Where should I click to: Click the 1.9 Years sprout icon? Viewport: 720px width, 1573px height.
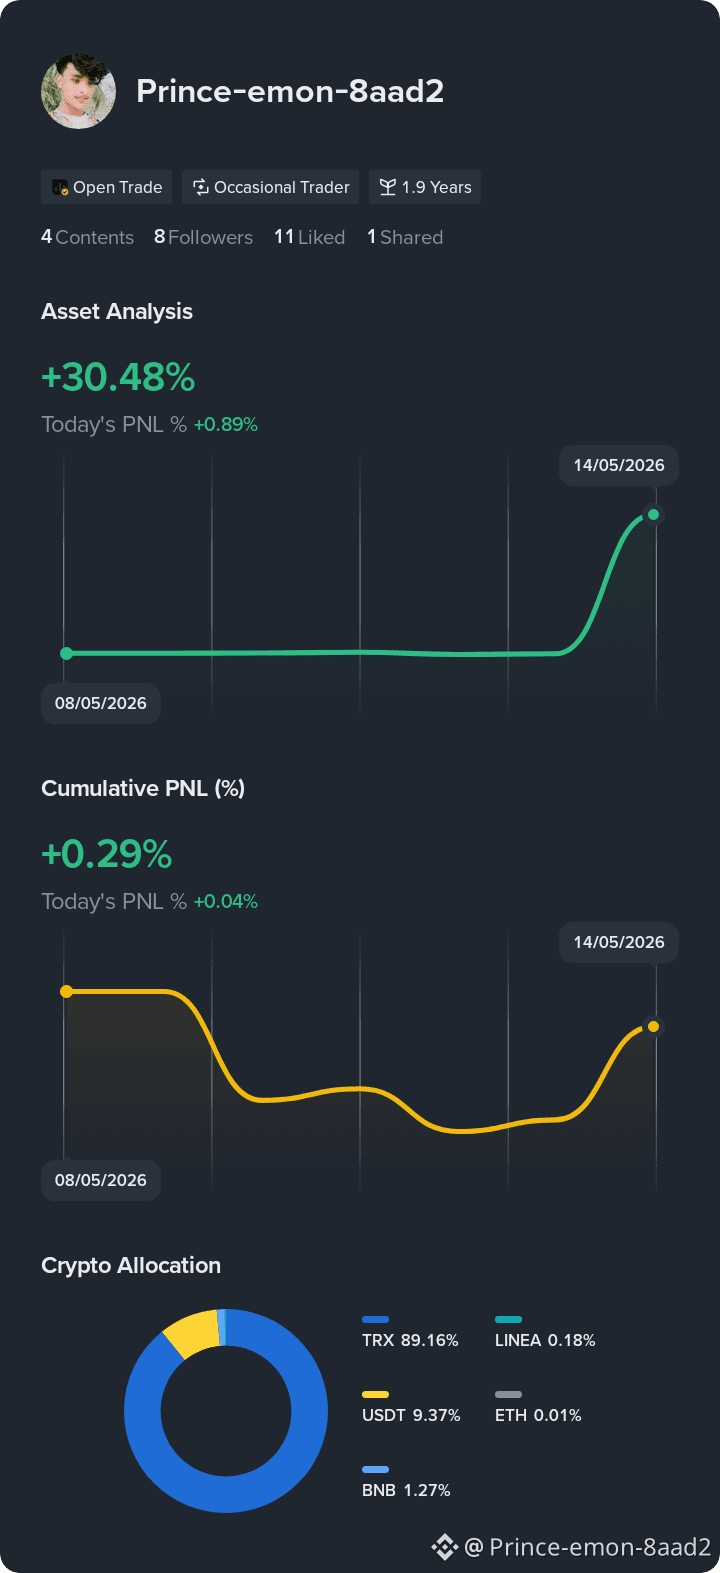click(x=388, y=187)
